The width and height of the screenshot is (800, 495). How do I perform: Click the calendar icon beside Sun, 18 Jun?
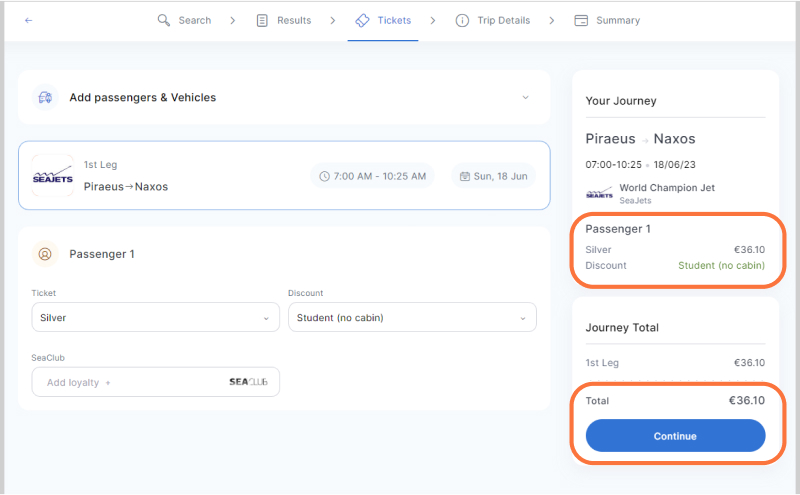click(x=465, y=177)
